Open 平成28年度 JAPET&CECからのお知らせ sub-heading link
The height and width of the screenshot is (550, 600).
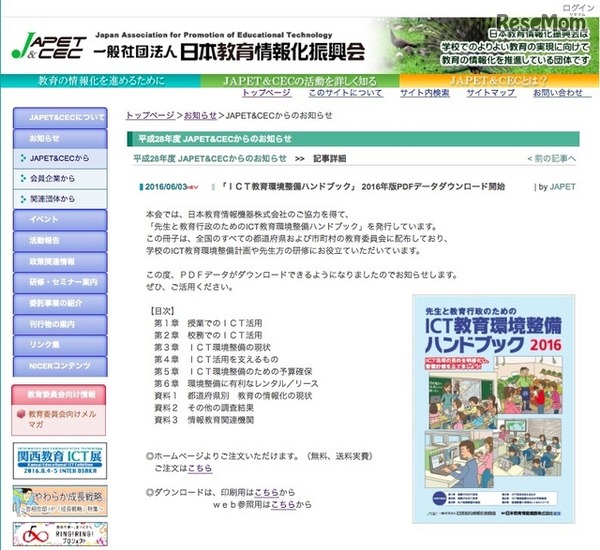pyautogui.click(x=210, y=158)
